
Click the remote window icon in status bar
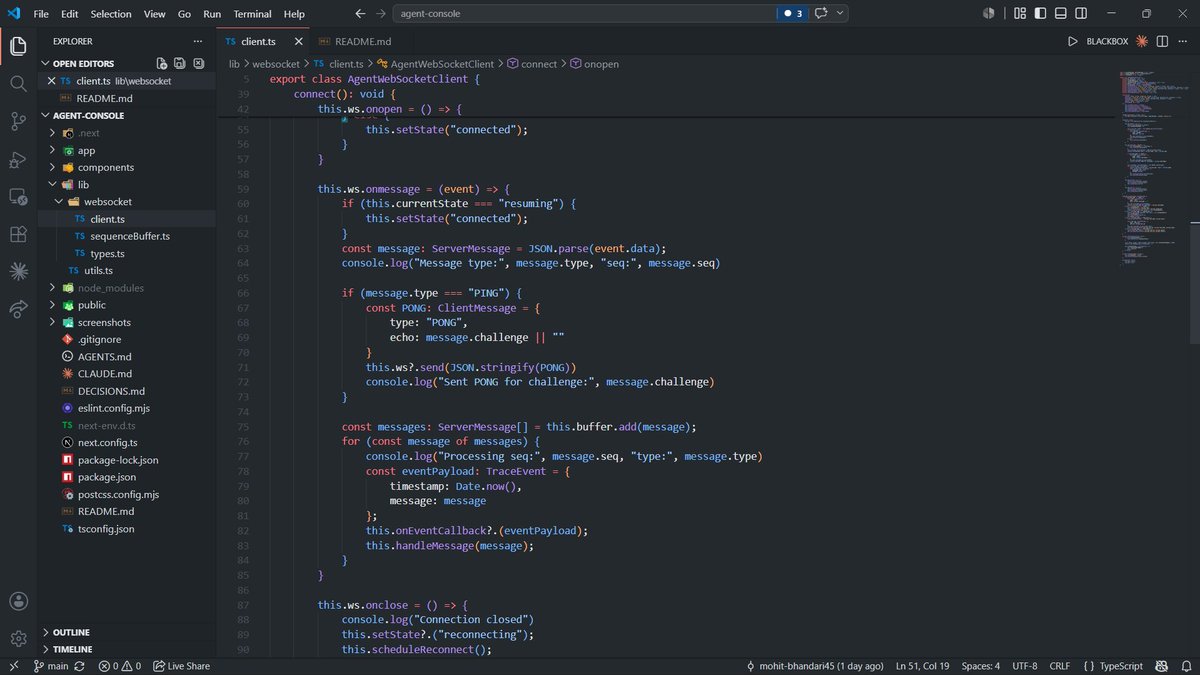[12, 666]
